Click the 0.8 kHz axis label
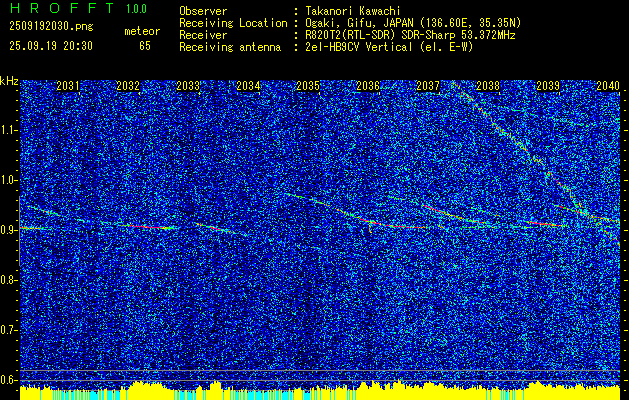629x400 pixels. (7, 280)
